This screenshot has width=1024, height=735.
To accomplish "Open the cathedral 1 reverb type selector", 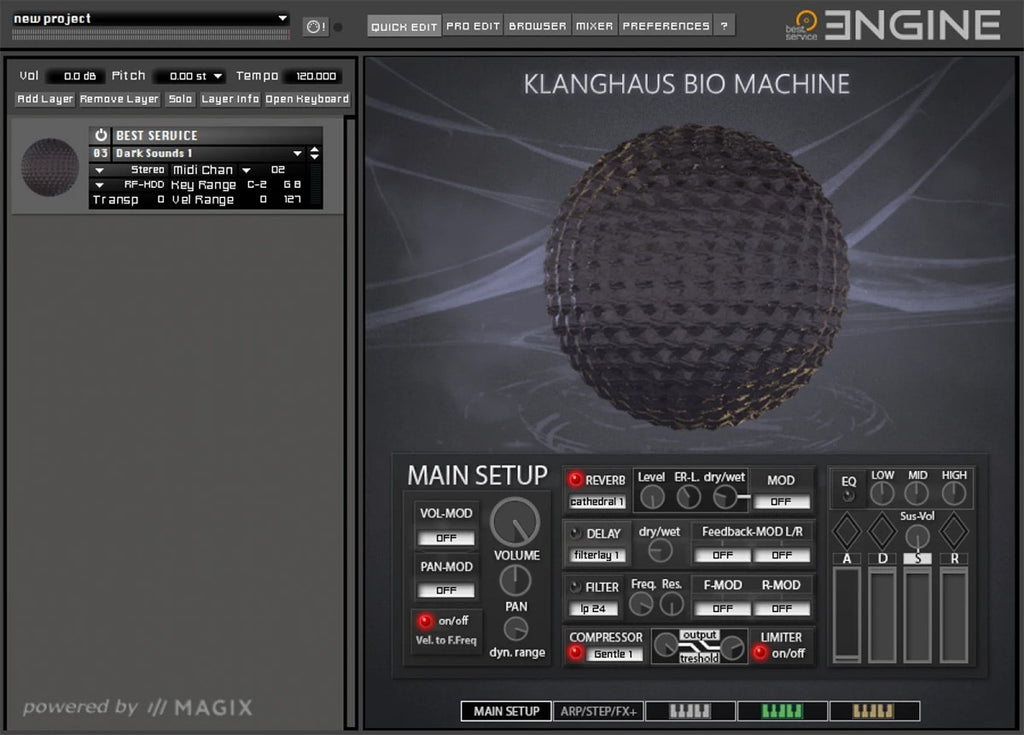I will point(597,502).
